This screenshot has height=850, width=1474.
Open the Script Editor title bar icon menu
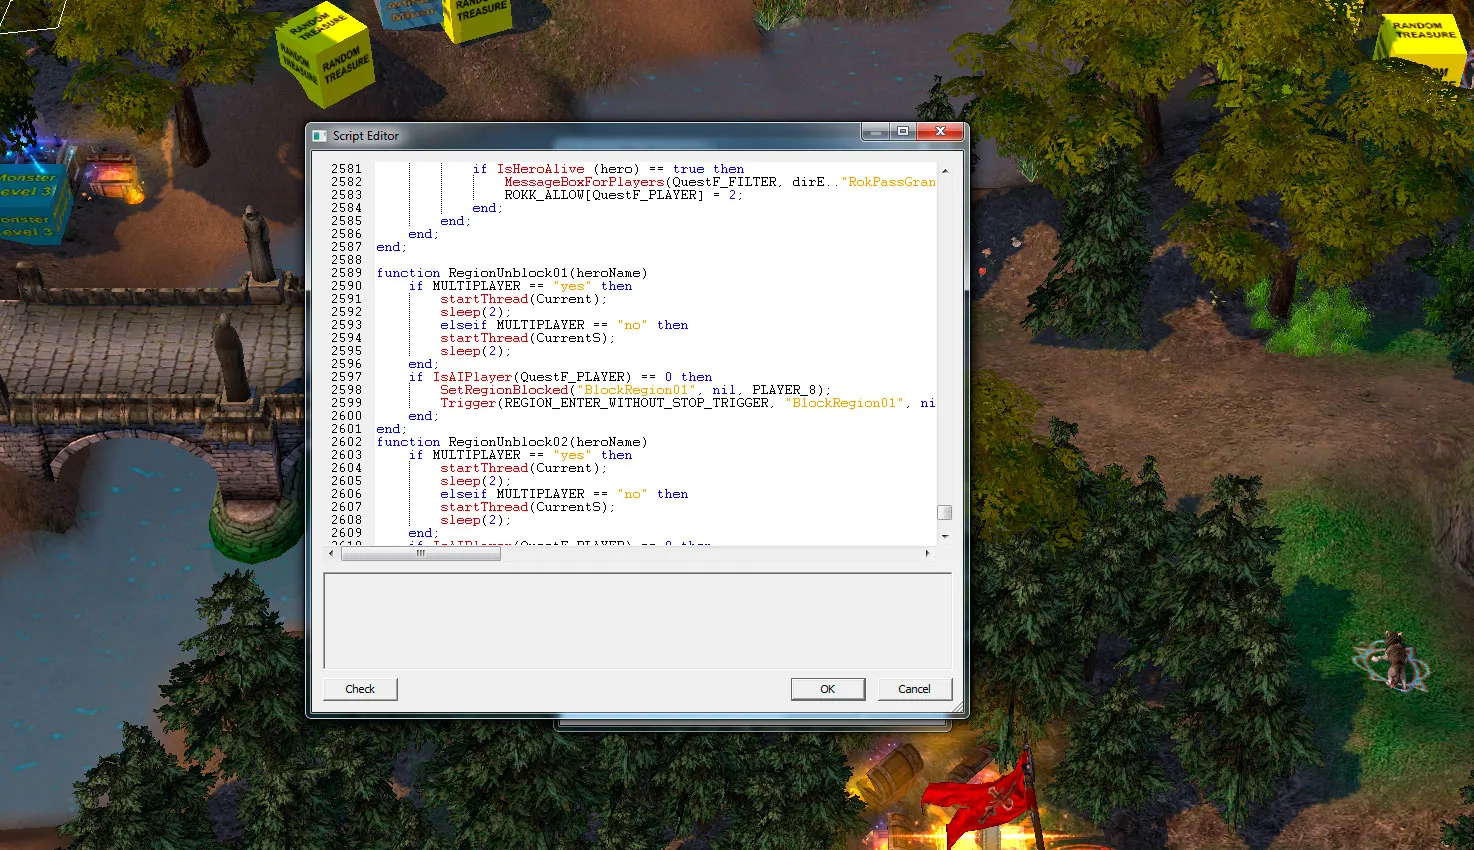tap(320, 136)
